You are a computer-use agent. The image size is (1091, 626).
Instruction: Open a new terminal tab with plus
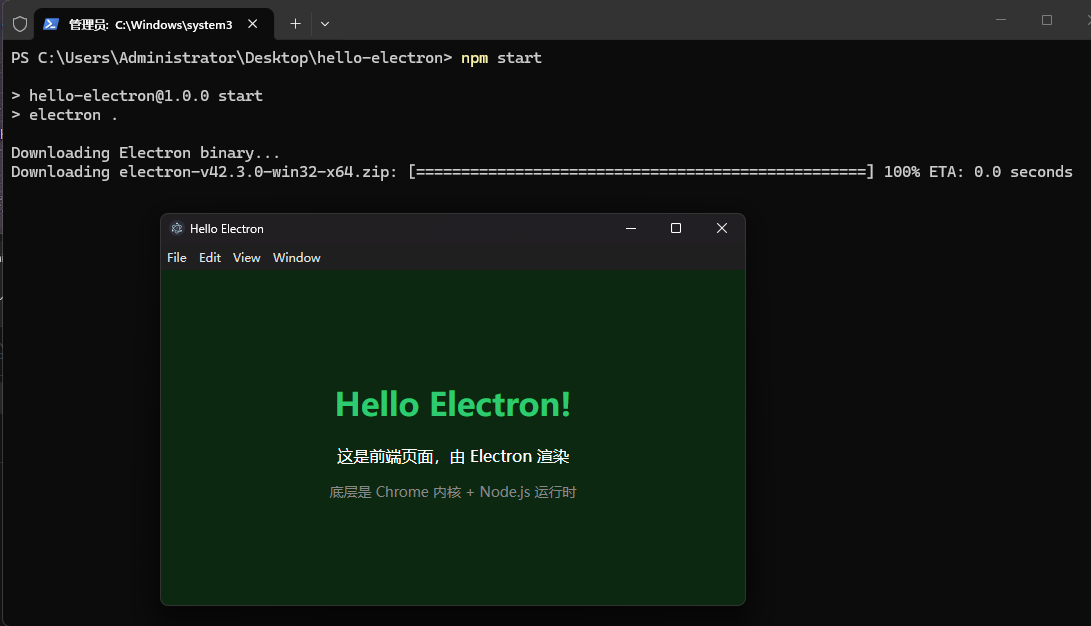[x=295, y=24]
